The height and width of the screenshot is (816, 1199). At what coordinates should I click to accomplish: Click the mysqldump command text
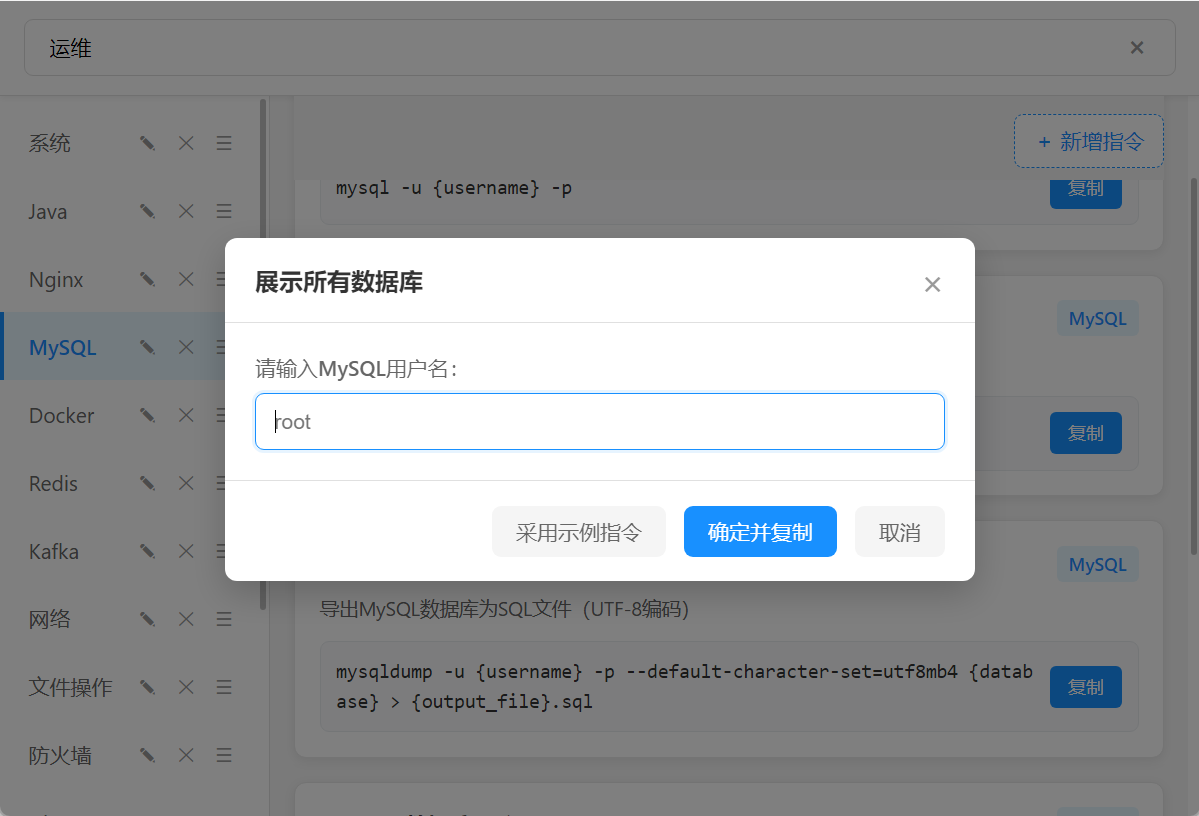pyautogui.click(x=684, y=687)
